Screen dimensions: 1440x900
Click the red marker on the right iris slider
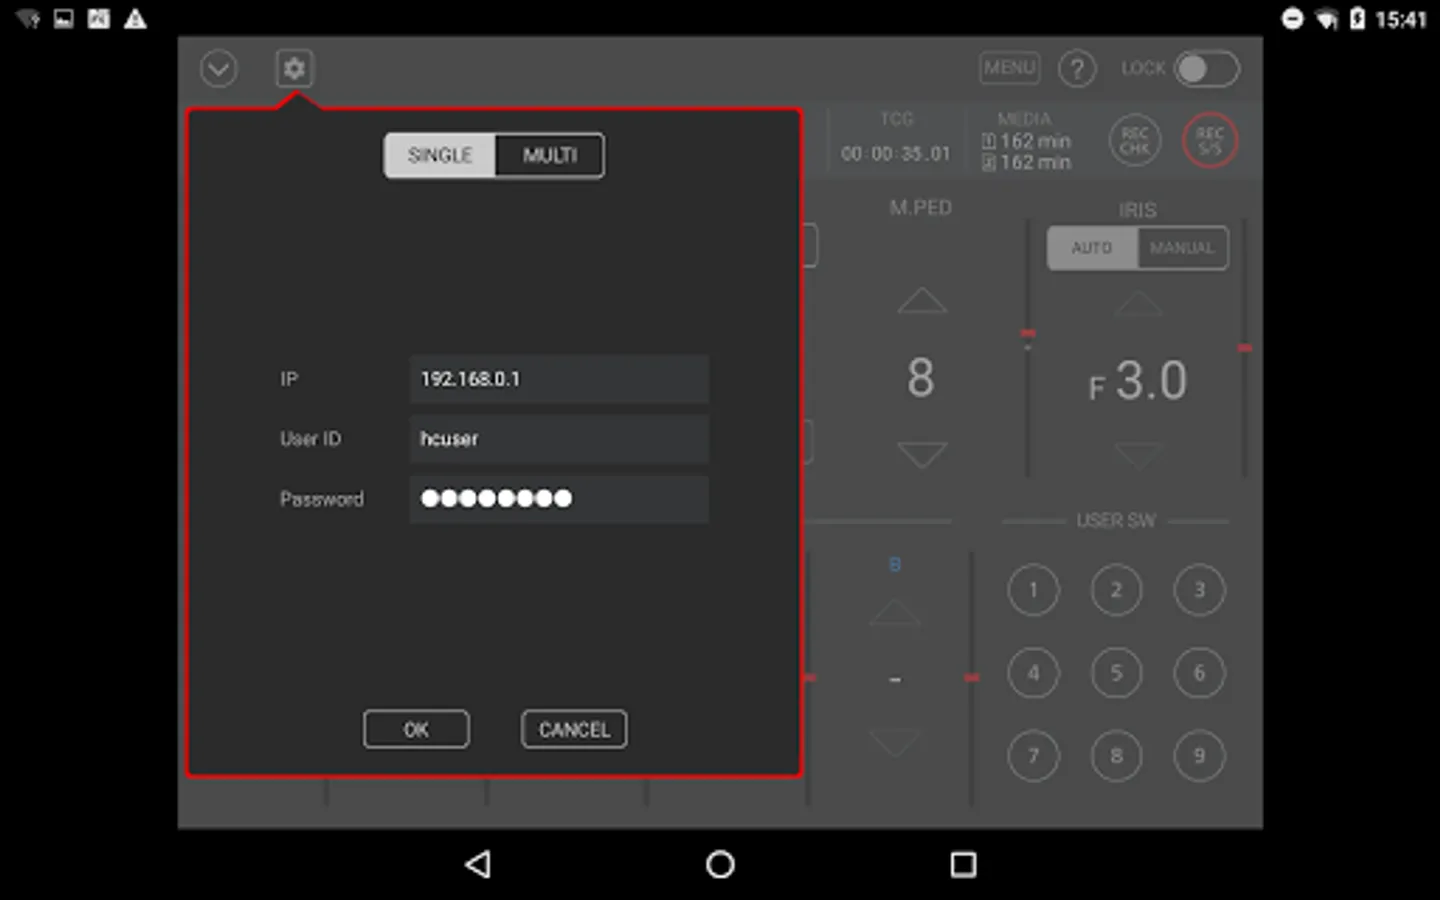(1245, 347)
